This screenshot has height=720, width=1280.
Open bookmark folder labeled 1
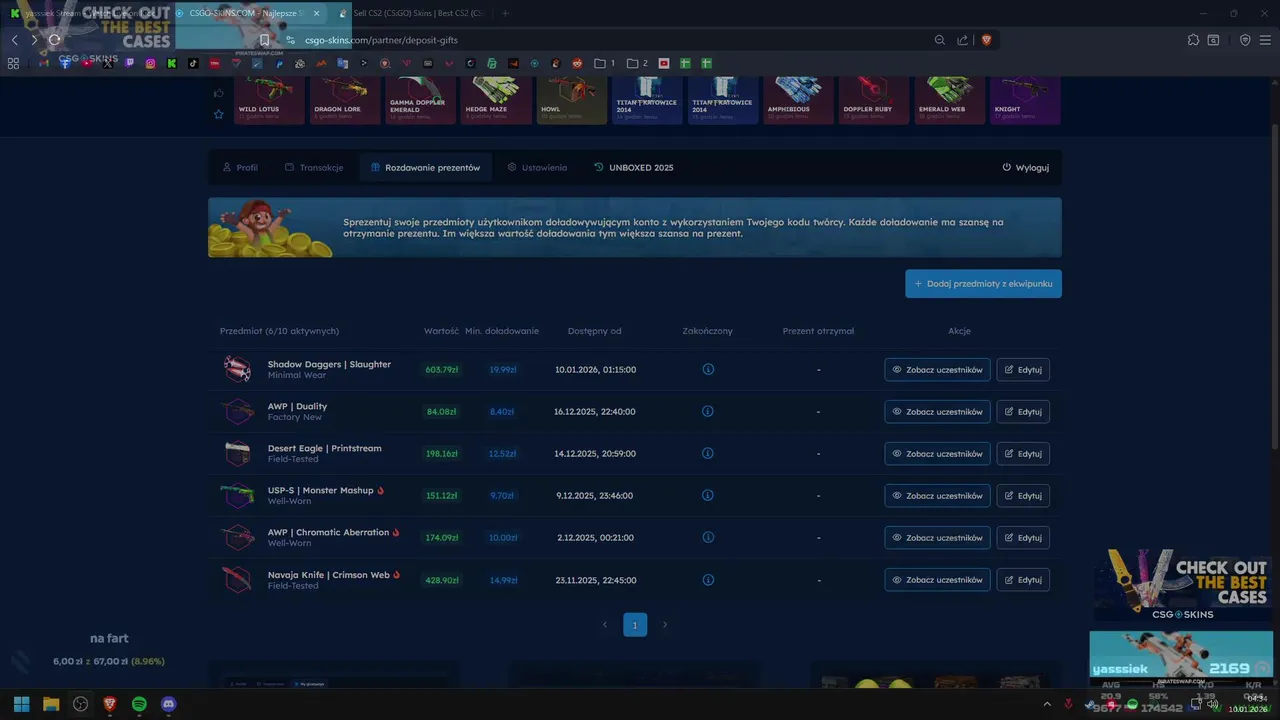tap(604, 63)
